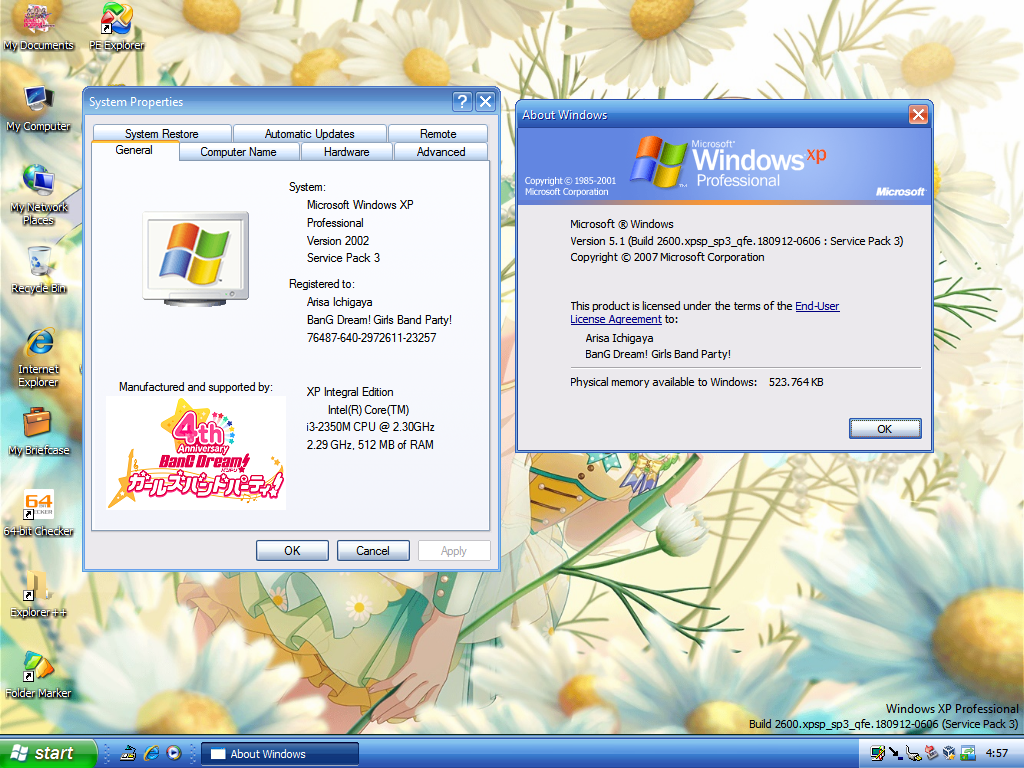The width and height of the screenshot is (1024, 768).
Task: Open the Computer Name tab
Action: pyautogui.click(x=238, y=152)
